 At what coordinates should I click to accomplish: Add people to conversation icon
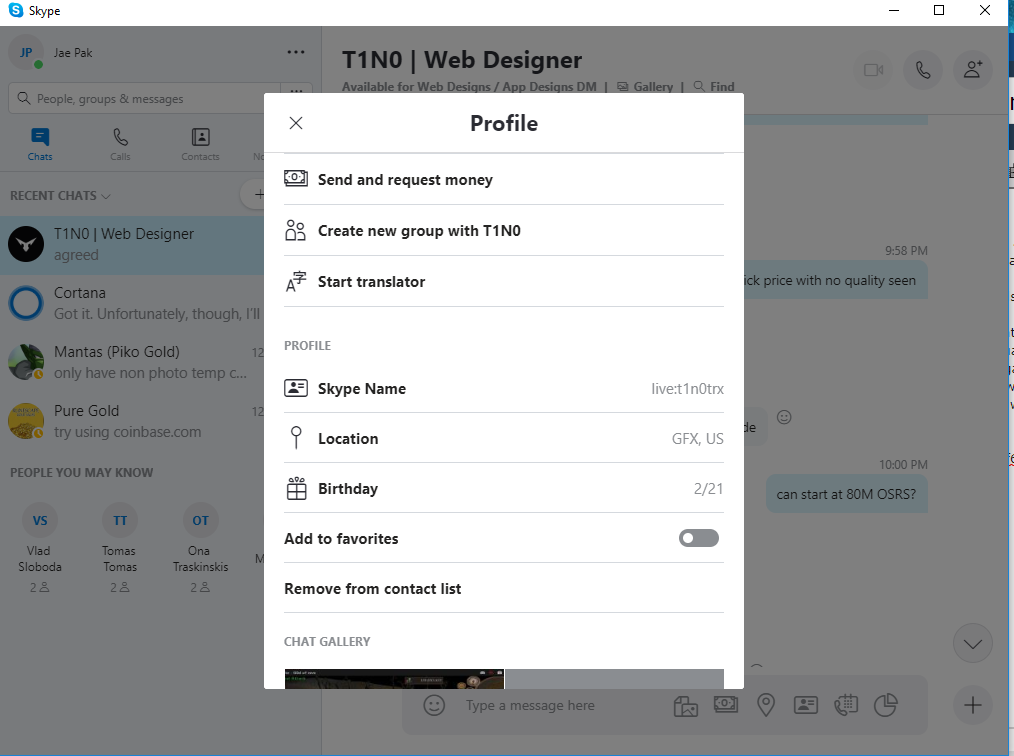973,70
